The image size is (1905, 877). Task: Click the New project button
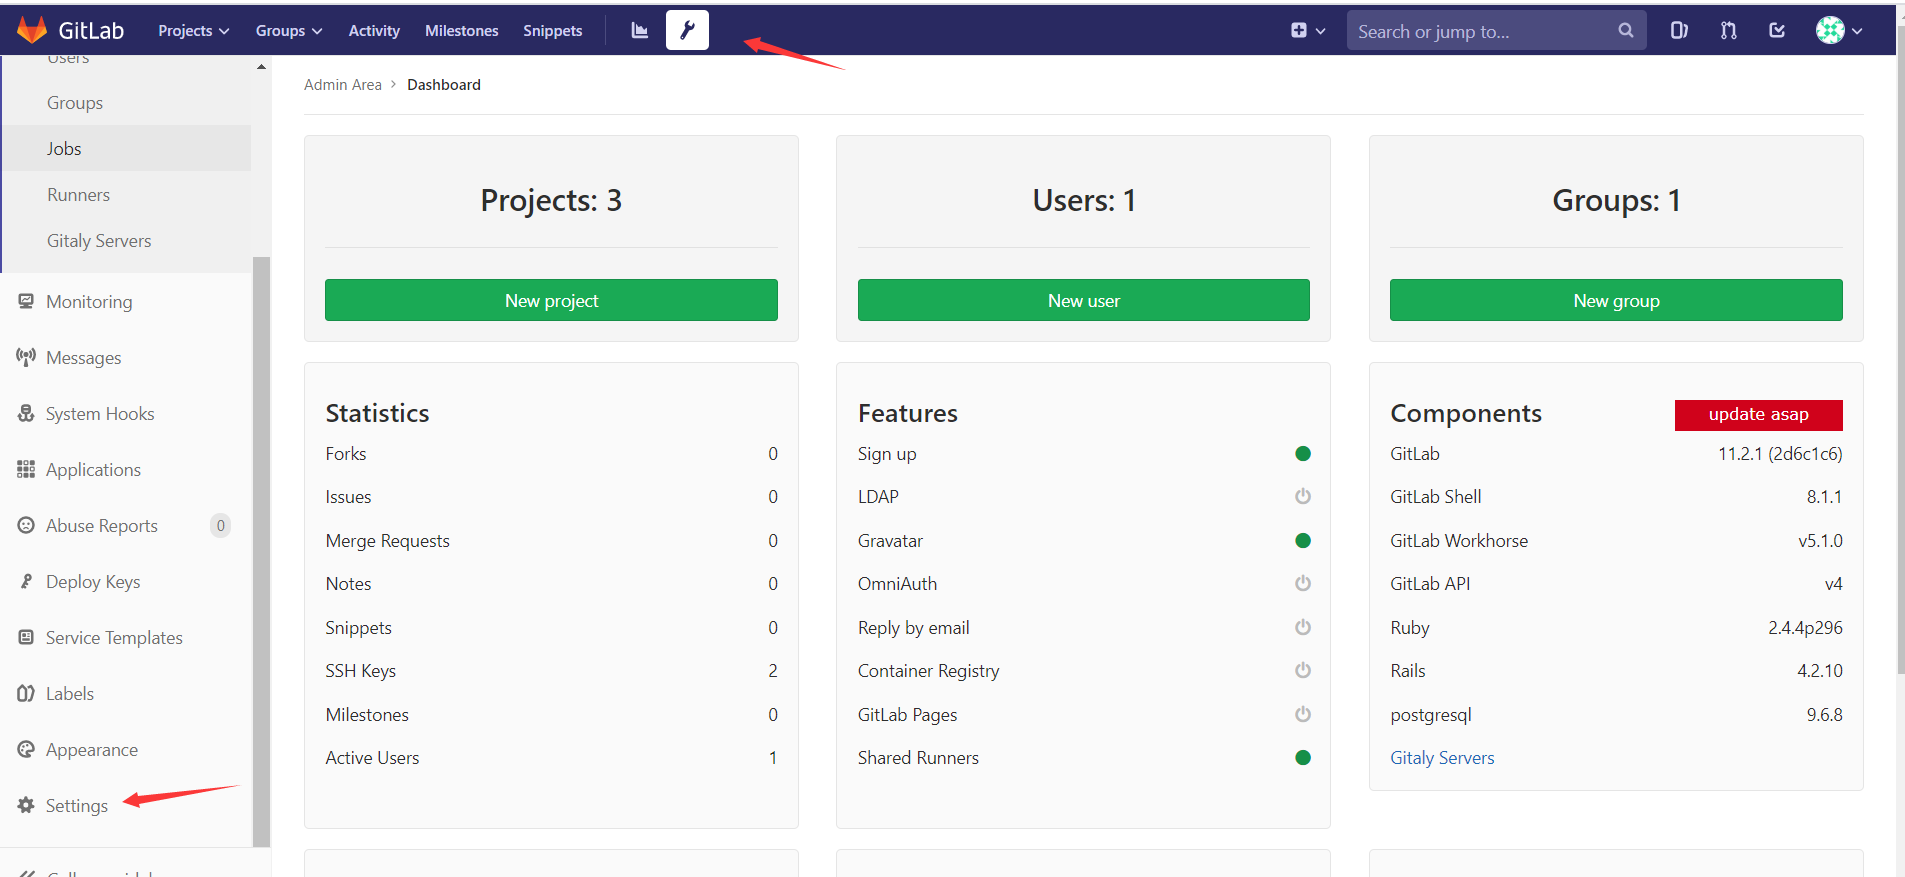coord(551,300)
